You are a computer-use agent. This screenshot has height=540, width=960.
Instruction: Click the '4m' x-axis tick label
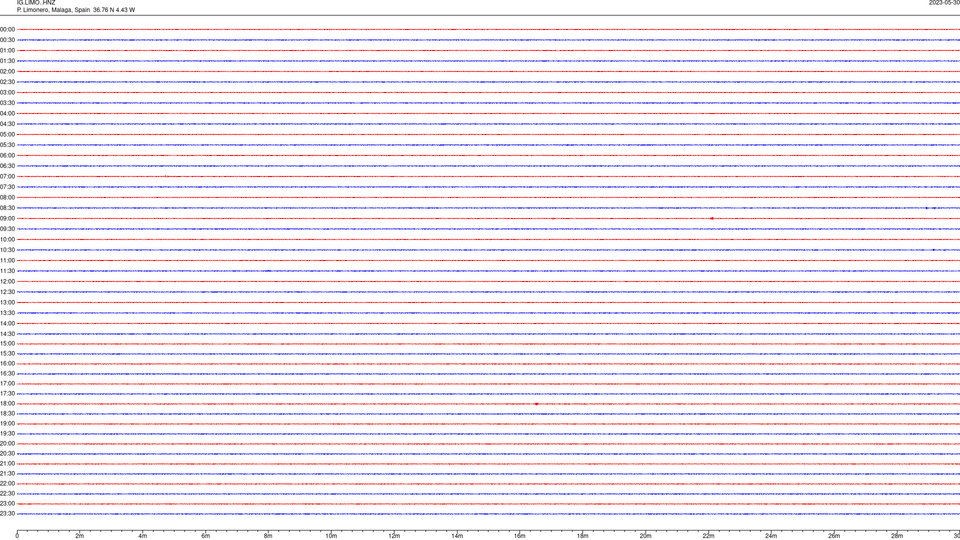[143, 536]
